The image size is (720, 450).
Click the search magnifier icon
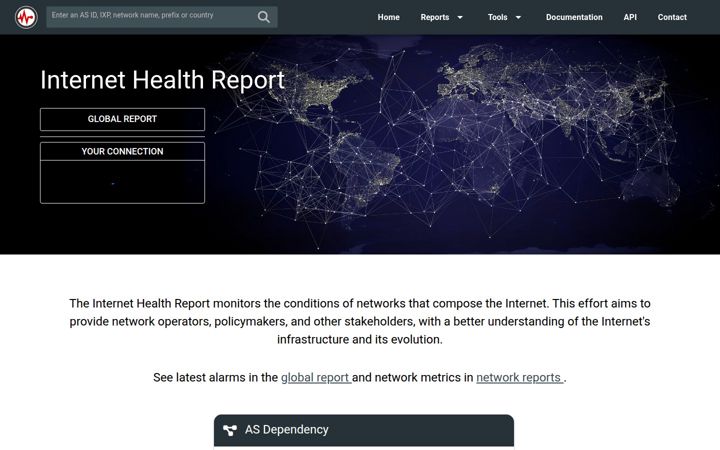pos(264,17)
